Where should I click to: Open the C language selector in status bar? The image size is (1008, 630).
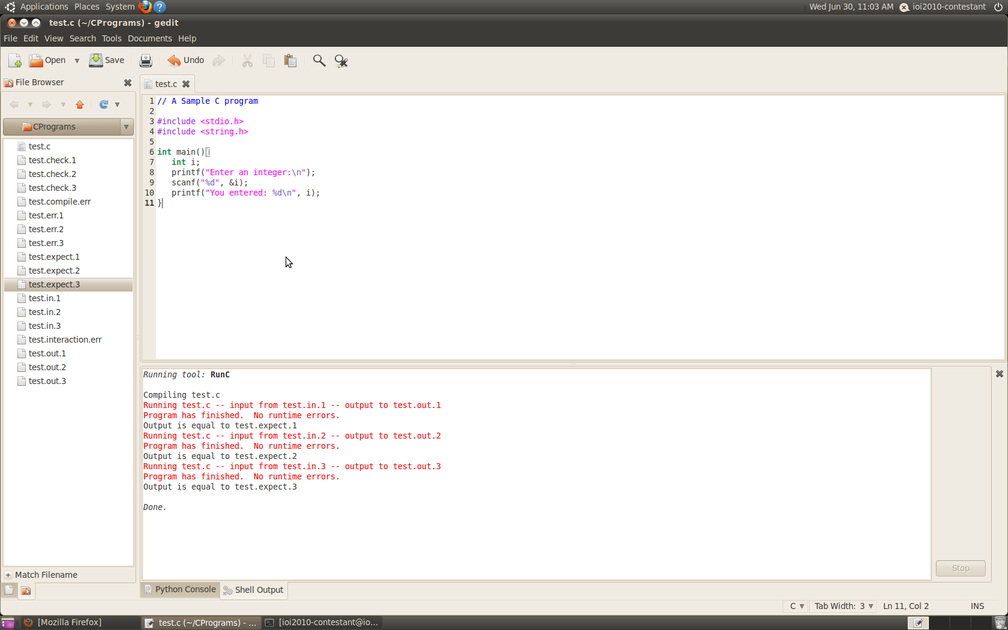[x=796, y=606]
